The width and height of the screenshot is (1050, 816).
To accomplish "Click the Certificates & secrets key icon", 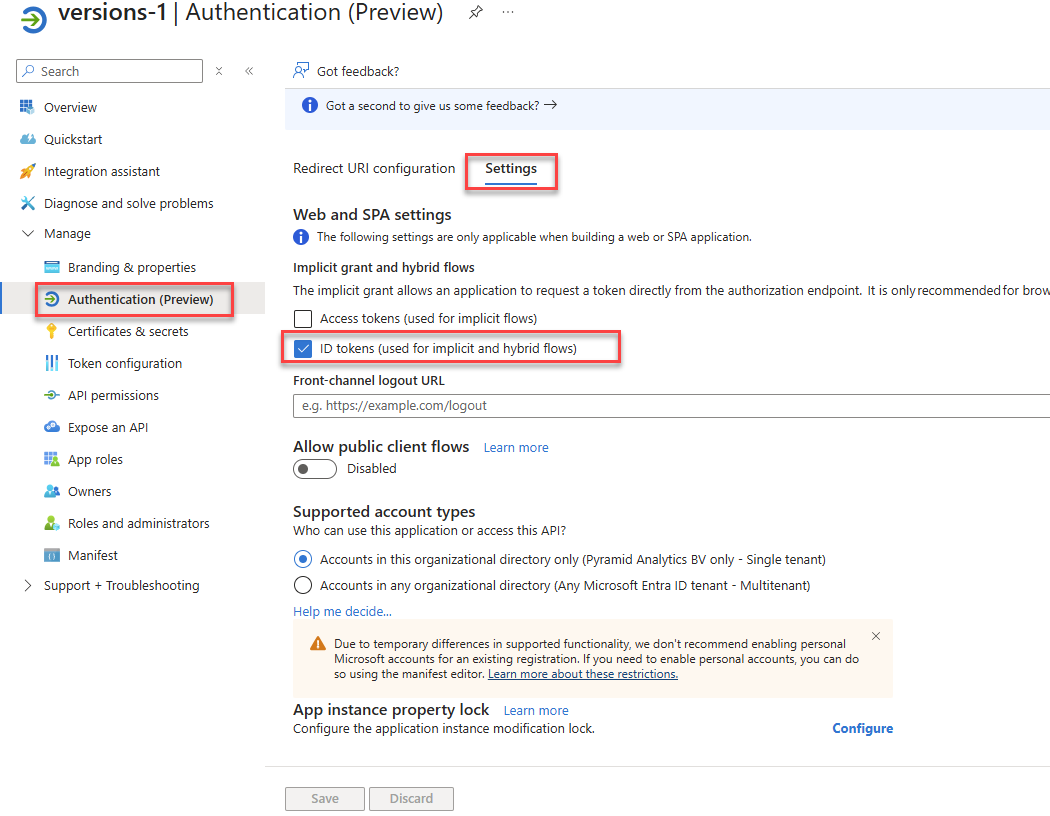I will coord(51,331).
